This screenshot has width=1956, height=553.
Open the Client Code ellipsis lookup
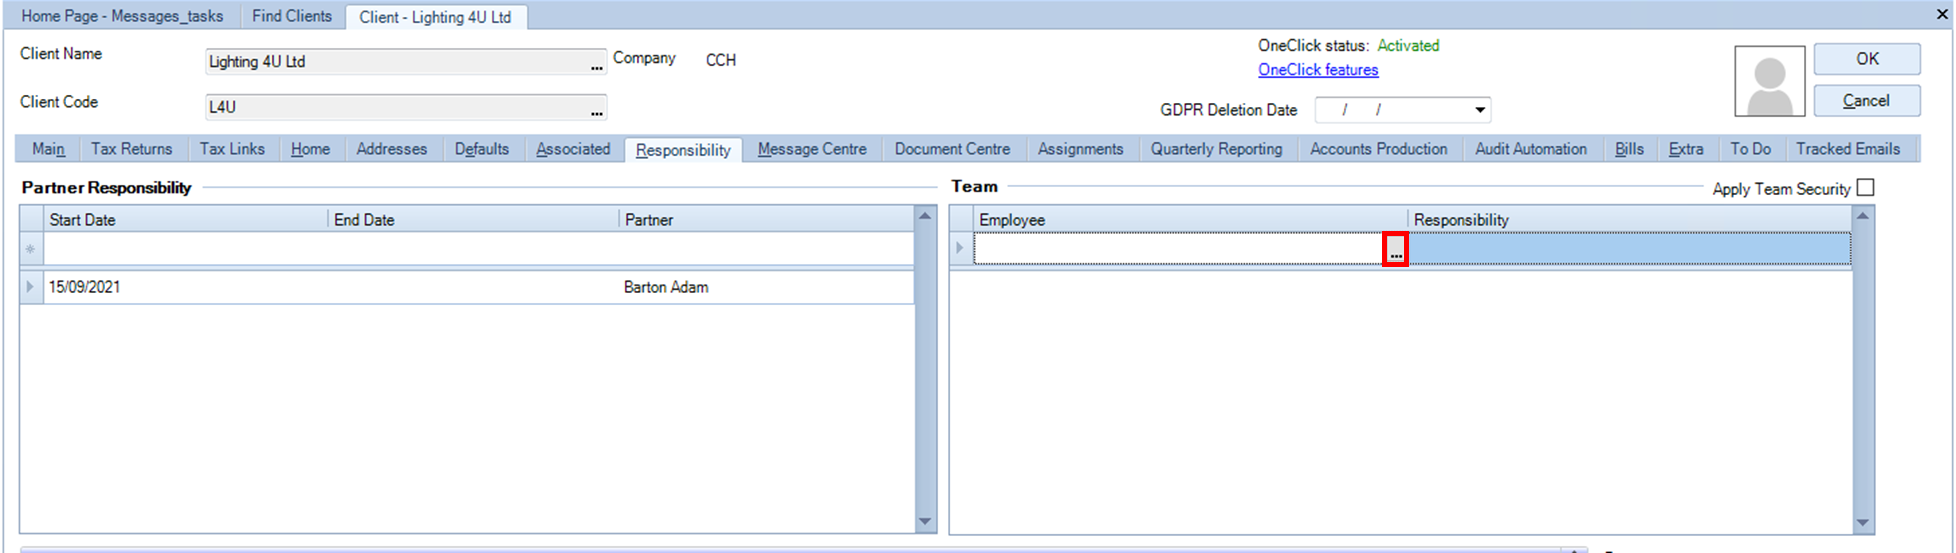597,109
